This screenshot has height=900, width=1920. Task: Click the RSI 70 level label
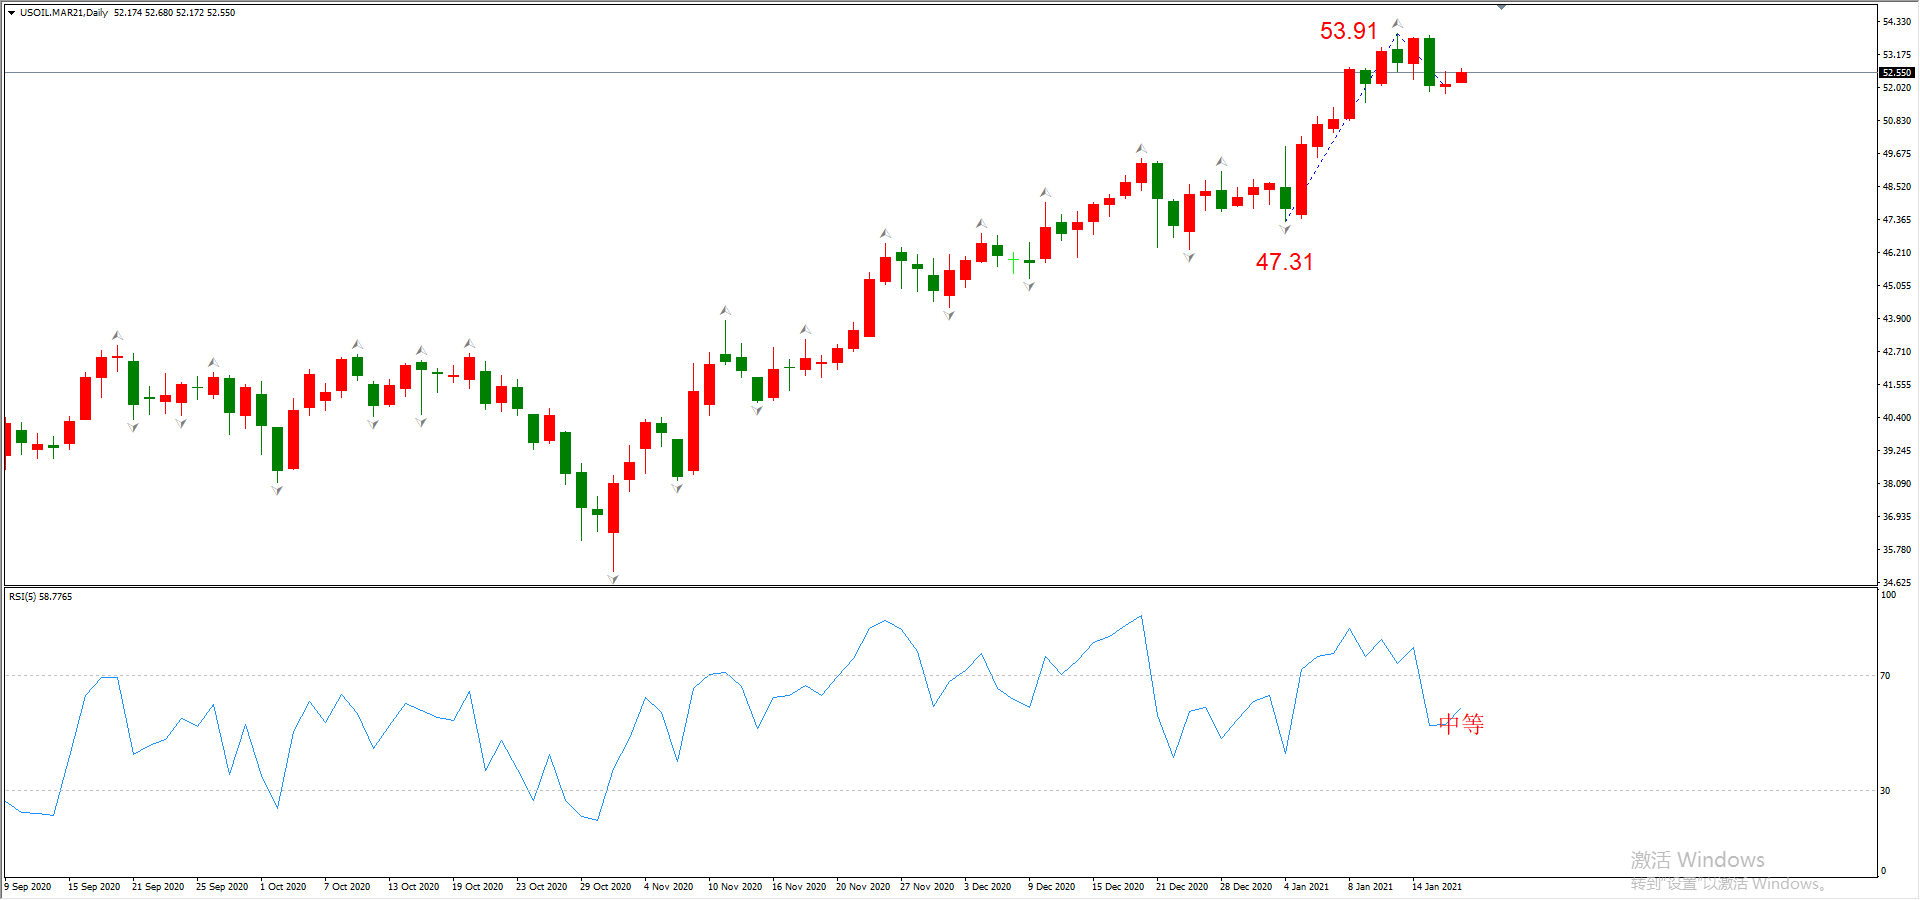[1885, 676]
